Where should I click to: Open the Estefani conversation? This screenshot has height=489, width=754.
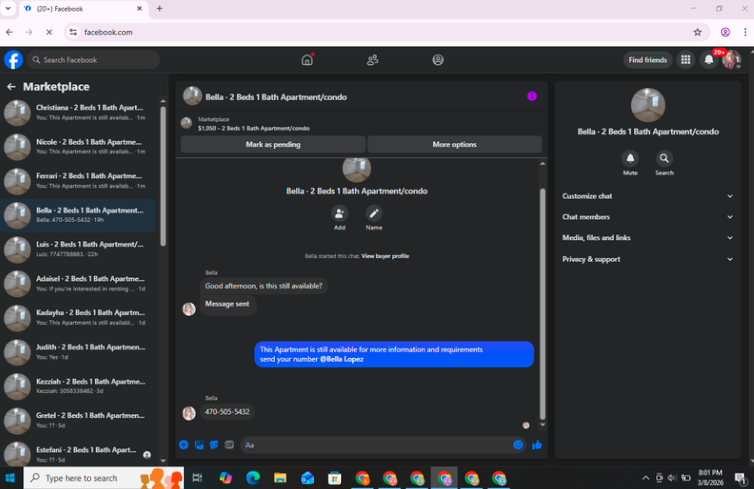(x=79, y=454)
